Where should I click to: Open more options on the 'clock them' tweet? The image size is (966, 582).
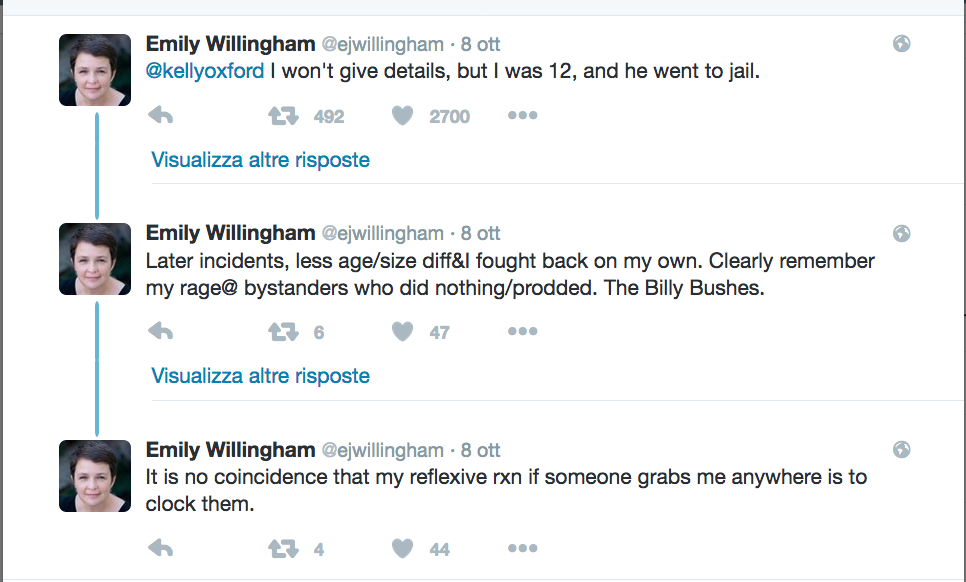pos(522,548)
